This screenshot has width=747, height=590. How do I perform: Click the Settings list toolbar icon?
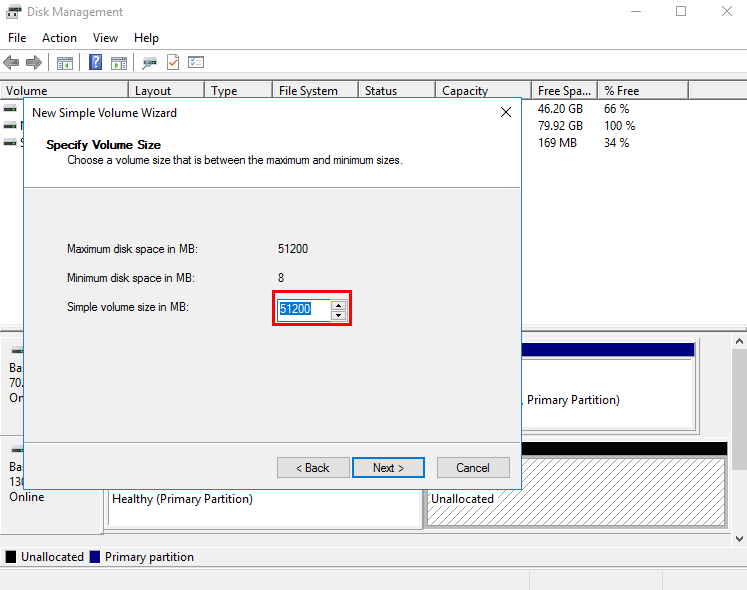[x=196, y=62]
